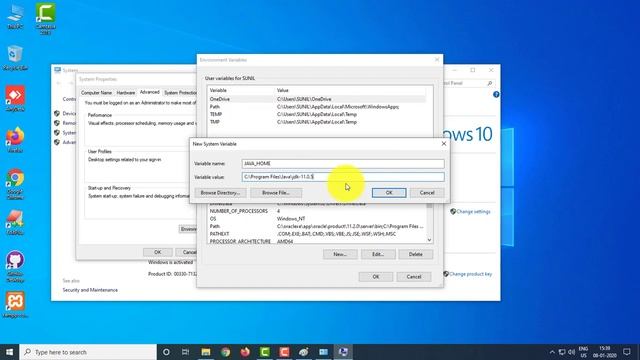Click ENG language indicator
The height and width of the screenshot is (360, 640).
pos(583,352)
